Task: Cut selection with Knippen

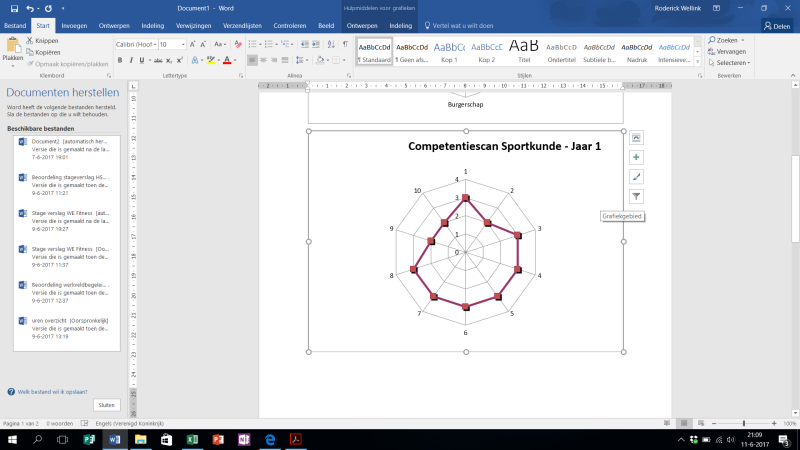Action: [x=42, y=40]
